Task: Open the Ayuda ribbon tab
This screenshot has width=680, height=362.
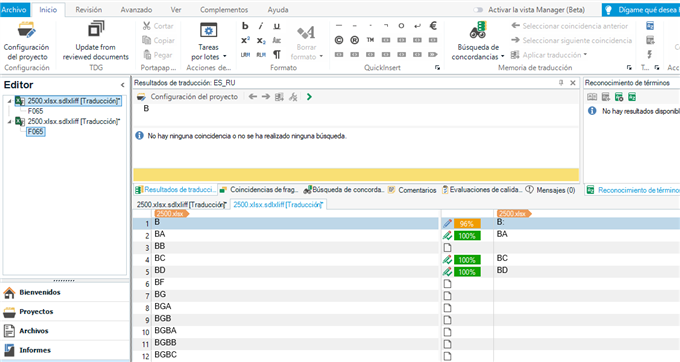Action: (x=278, y=10)
